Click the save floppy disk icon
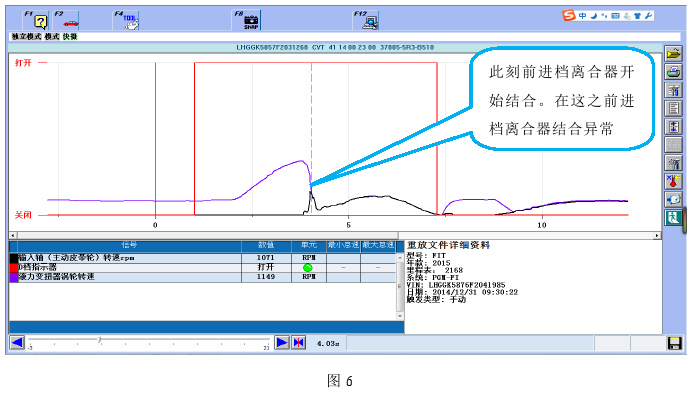This screenshot has height=394, width=690. tap(675, 343)
